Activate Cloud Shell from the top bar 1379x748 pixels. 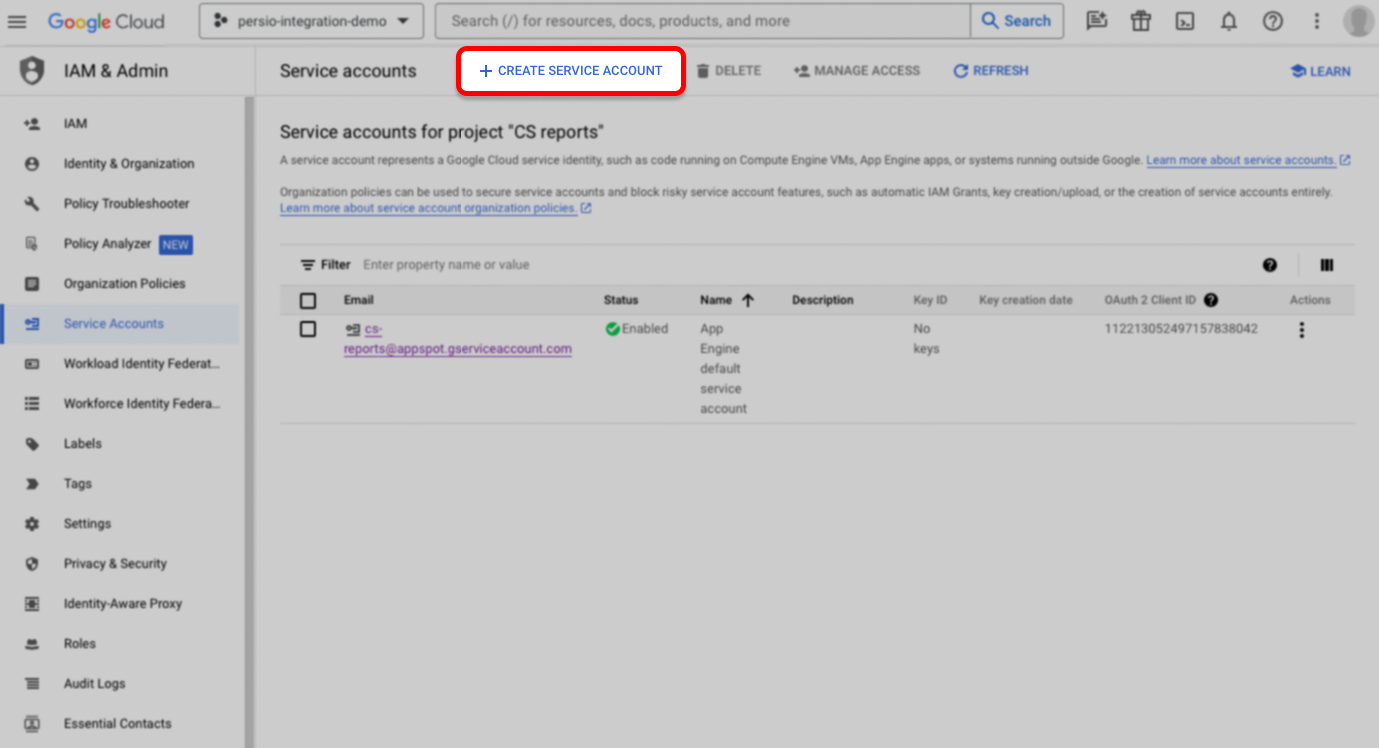(x=1184, y=21)
